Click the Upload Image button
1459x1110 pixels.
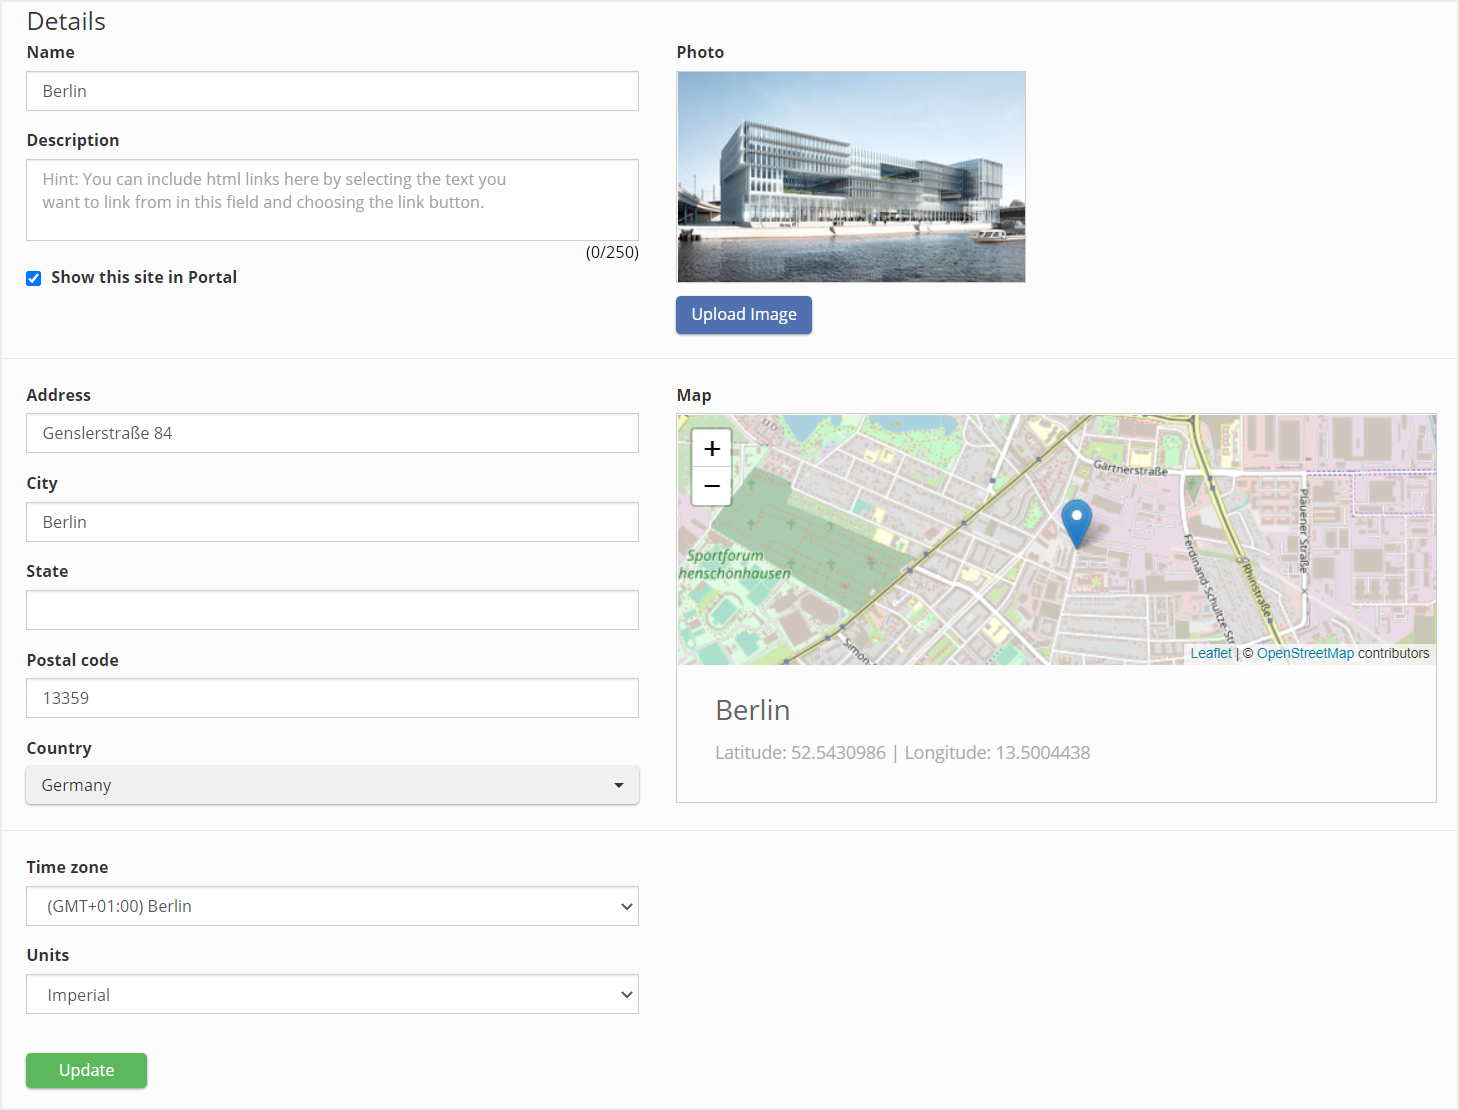coord(743,314)
